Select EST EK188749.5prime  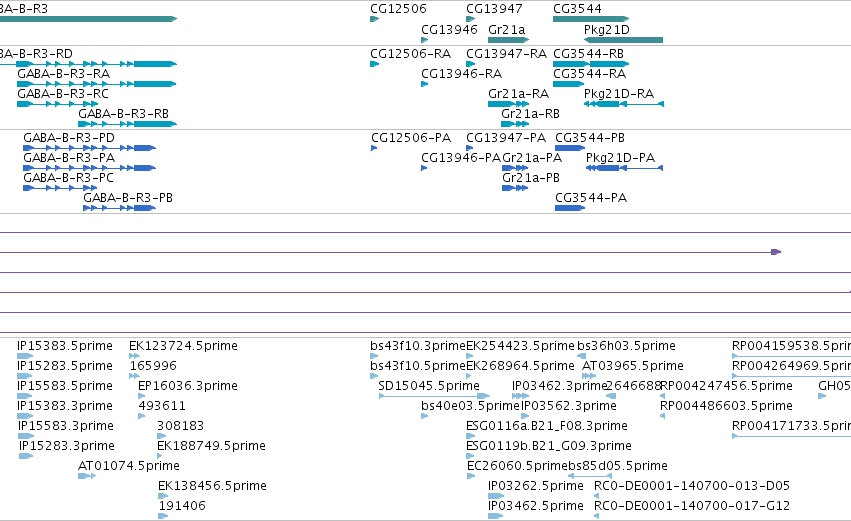tap(211, 446)
